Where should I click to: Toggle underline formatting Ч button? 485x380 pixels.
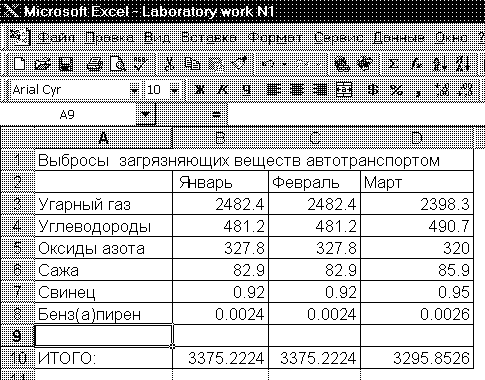pyautogui.click(x=246, y=90)
